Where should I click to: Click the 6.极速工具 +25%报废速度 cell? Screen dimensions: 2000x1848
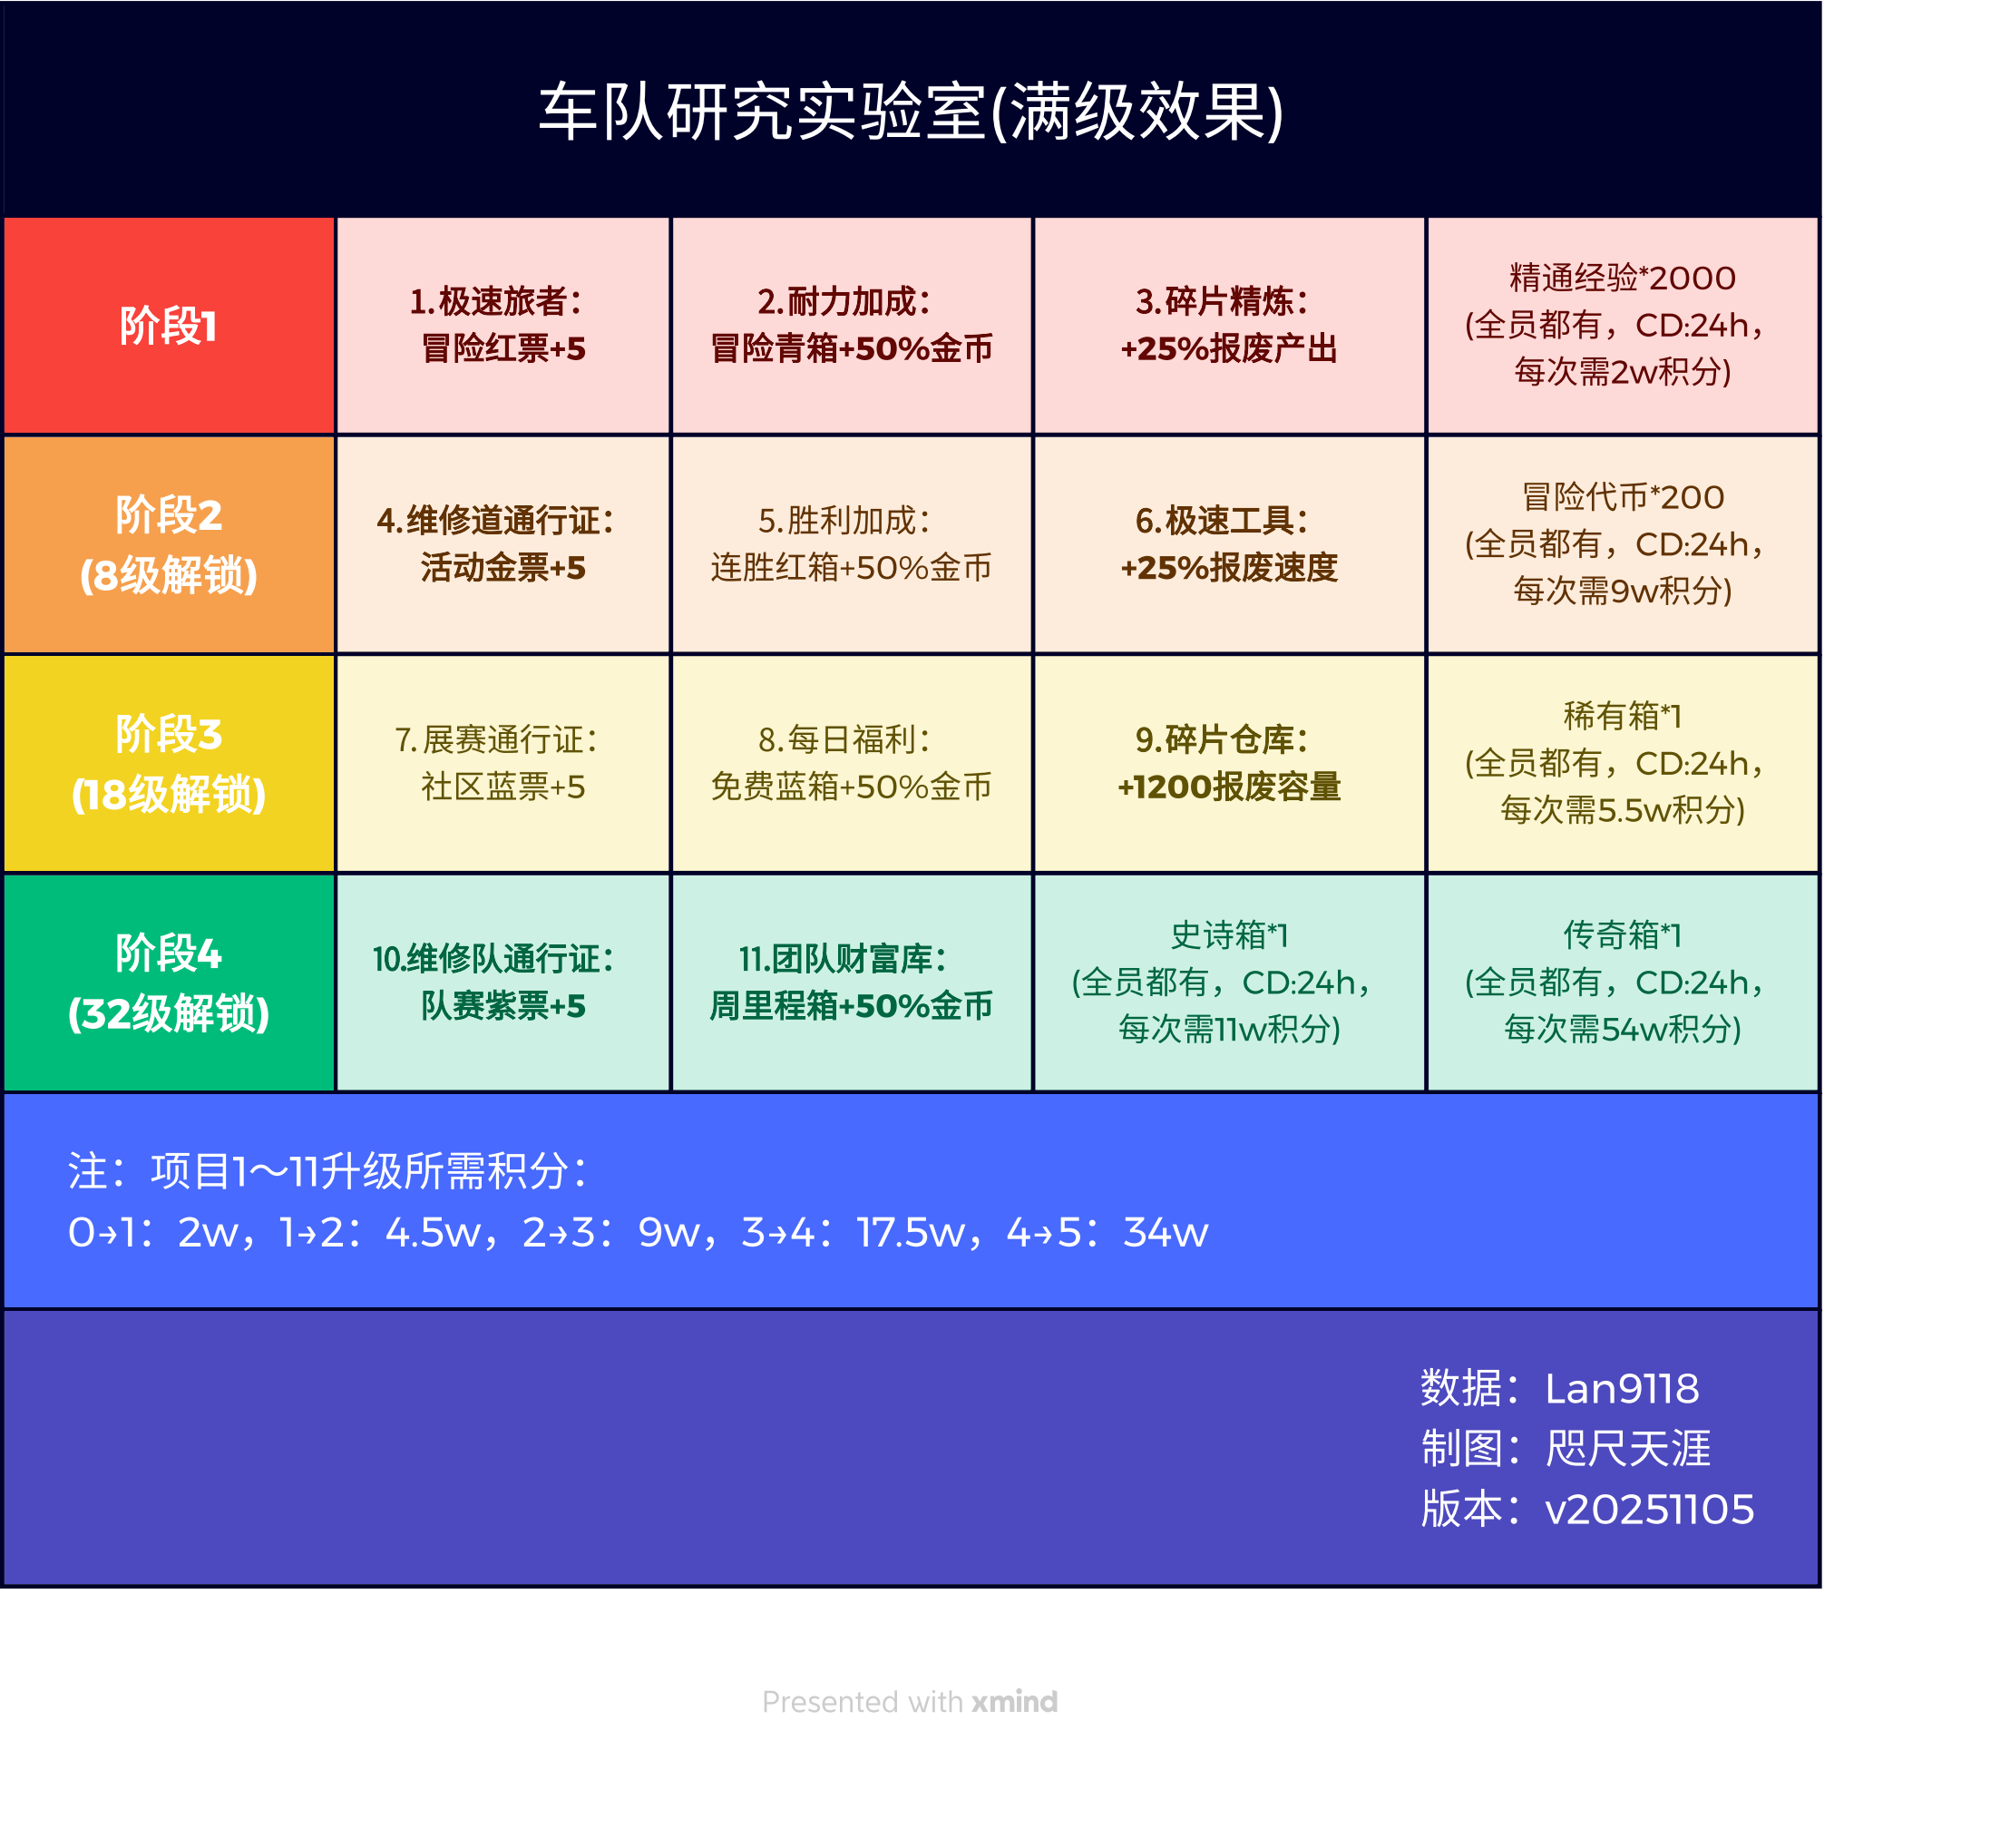click(x=1228, y=545)
